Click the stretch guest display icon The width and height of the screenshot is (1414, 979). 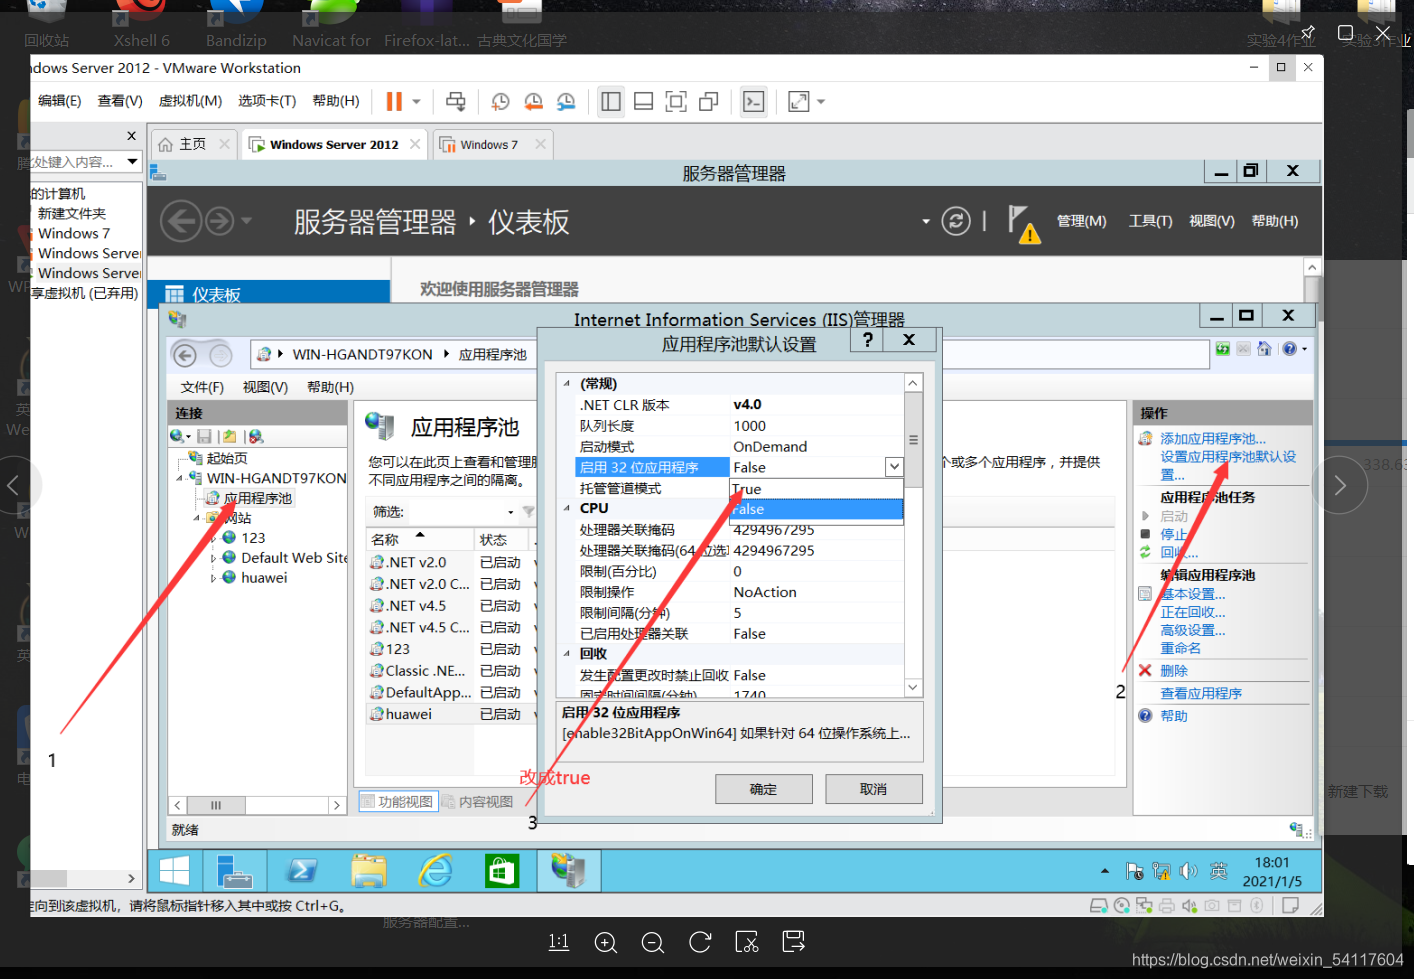pyautogui.click(x=798, y=101)
